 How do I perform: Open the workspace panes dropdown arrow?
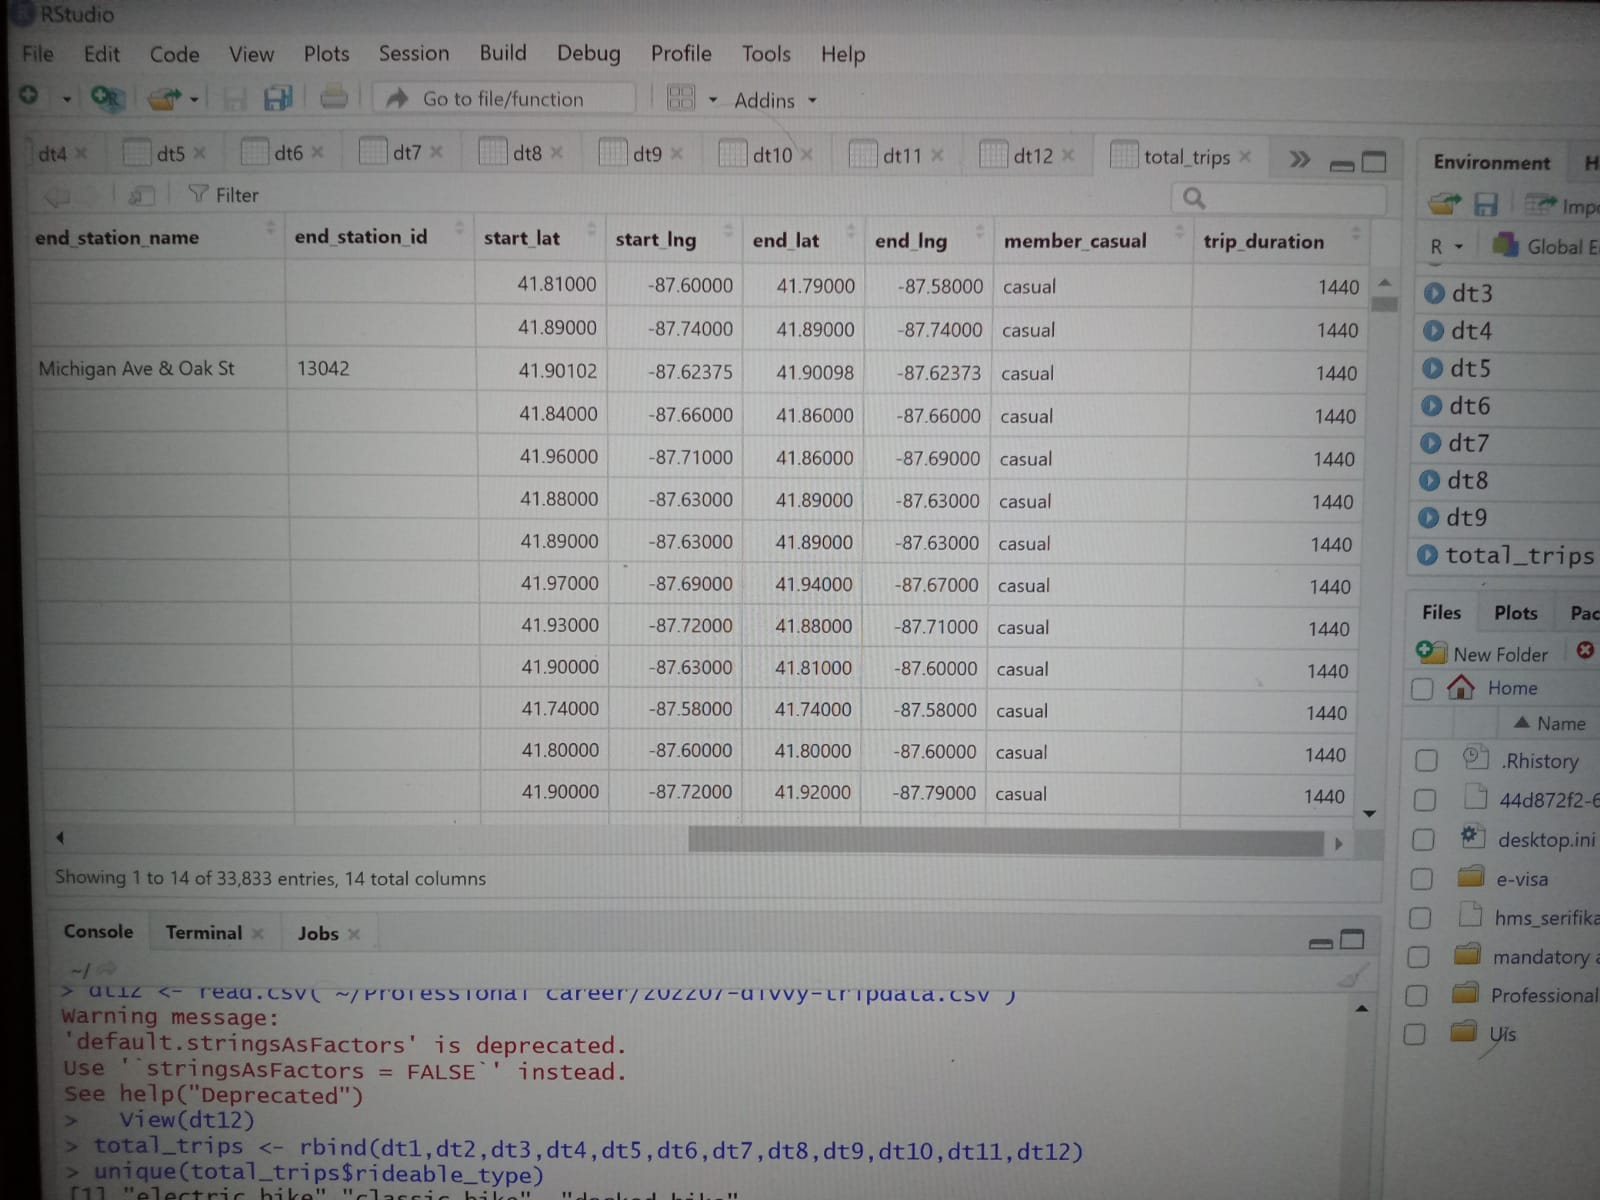(713, 100)
